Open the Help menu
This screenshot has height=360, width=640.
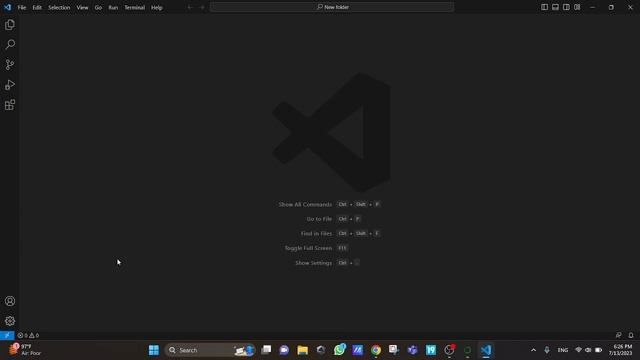(157, 7)
